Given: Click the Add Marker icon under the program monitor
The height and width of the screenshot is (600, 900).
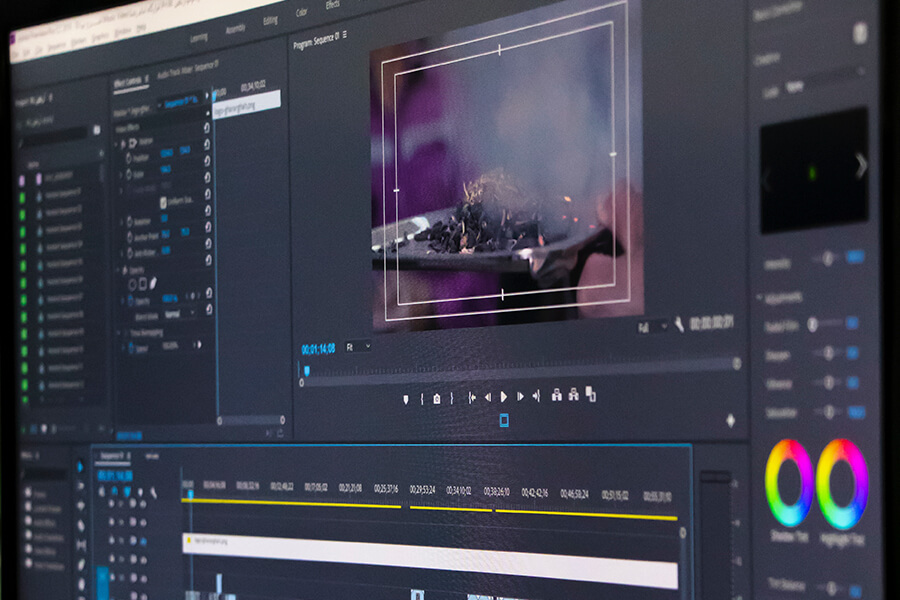Looking at the screenshot, I should (x=406, y=399).
